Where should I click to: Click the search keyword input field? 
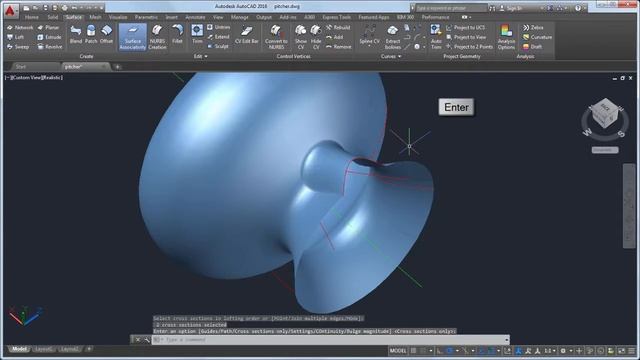451,8
